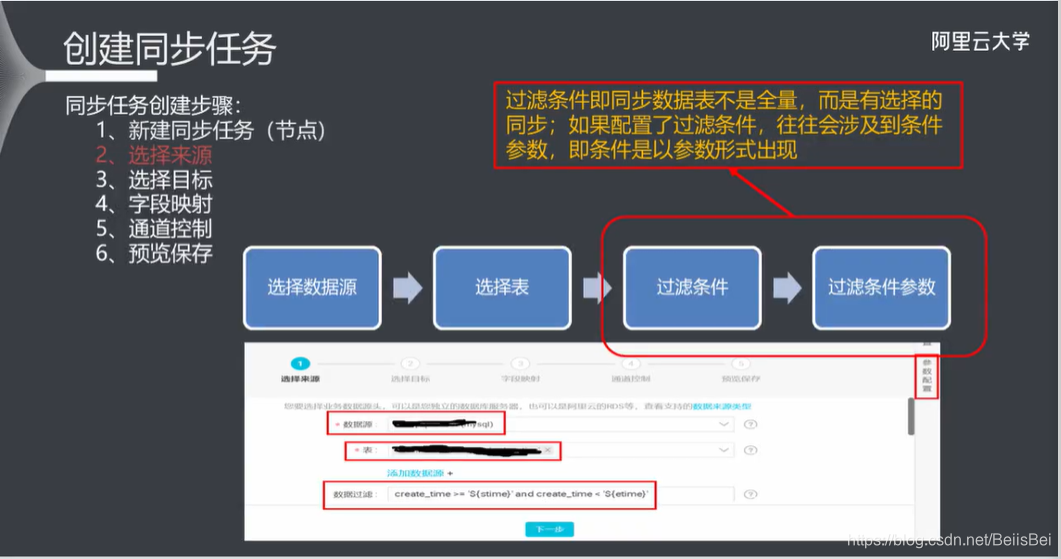Open the 参数配置 side tab
The height and width of the screenshot is (559, 1061).
tap(927, 376)
